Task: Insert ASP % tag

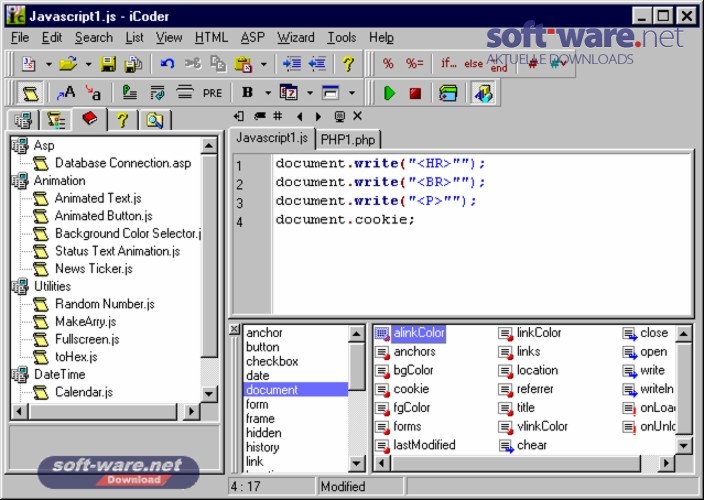Action: [388, 64]
